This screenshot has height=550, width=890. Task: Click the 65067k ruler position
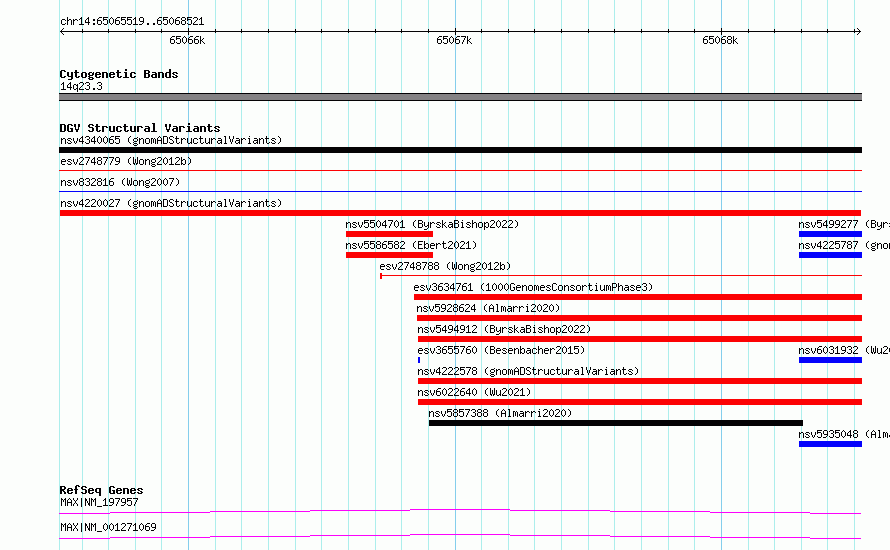(454, 40)
